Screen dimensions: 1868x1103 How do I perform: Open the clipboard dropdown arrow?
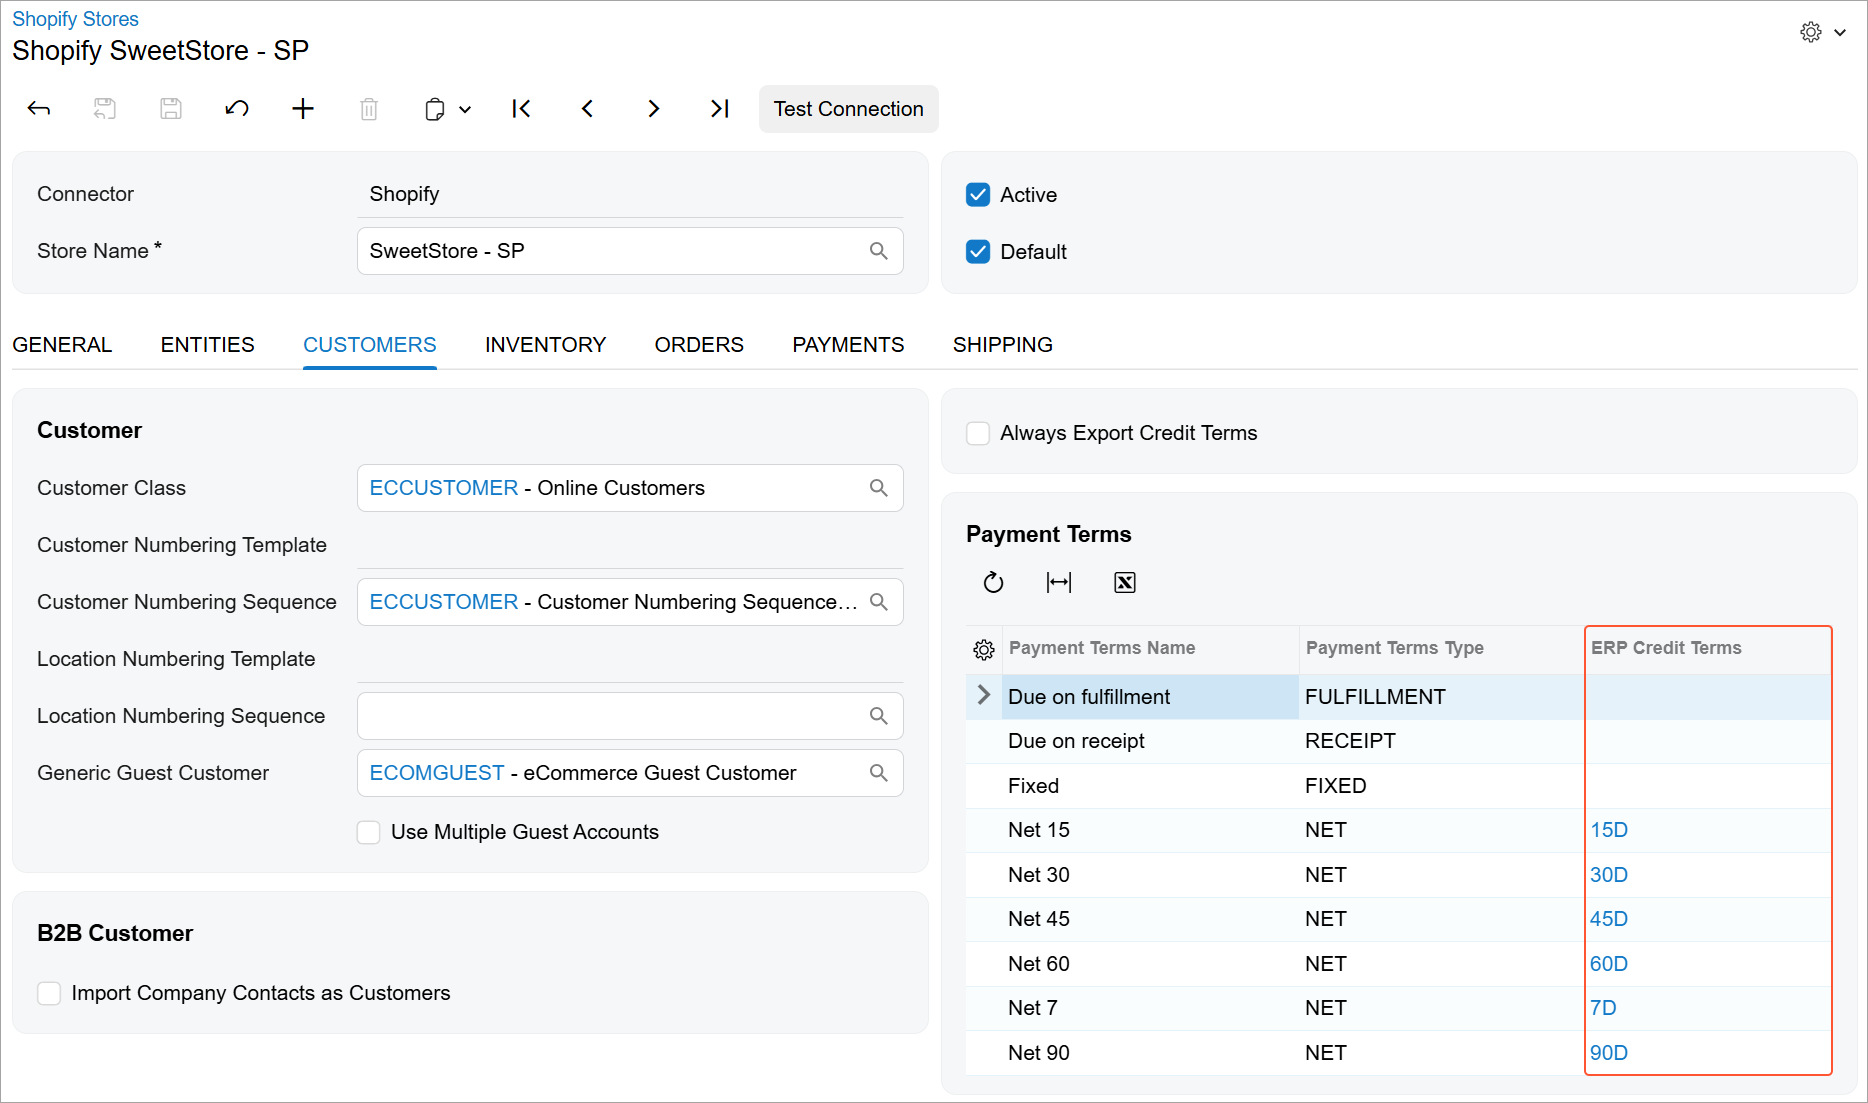point(465,110)
